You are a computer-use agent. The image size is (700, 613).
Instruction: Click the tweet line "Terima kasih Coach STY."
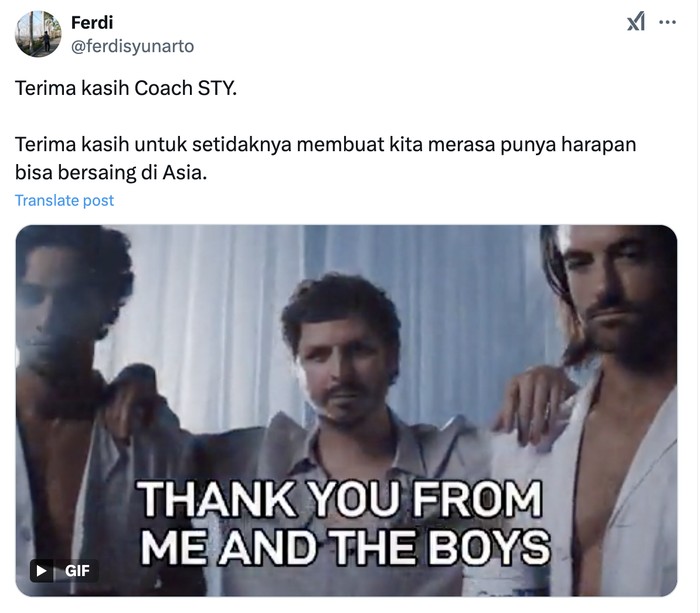(126, 88)
